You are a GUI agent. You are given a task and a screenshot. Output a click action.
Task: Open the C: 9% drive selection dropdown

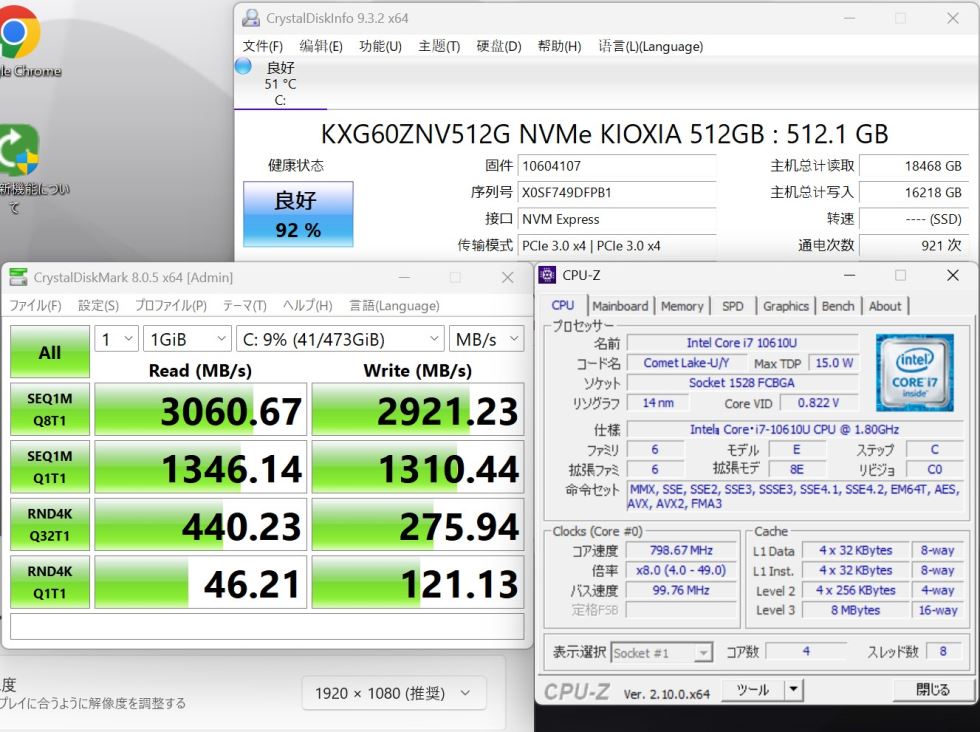click(x=340, y=339)
